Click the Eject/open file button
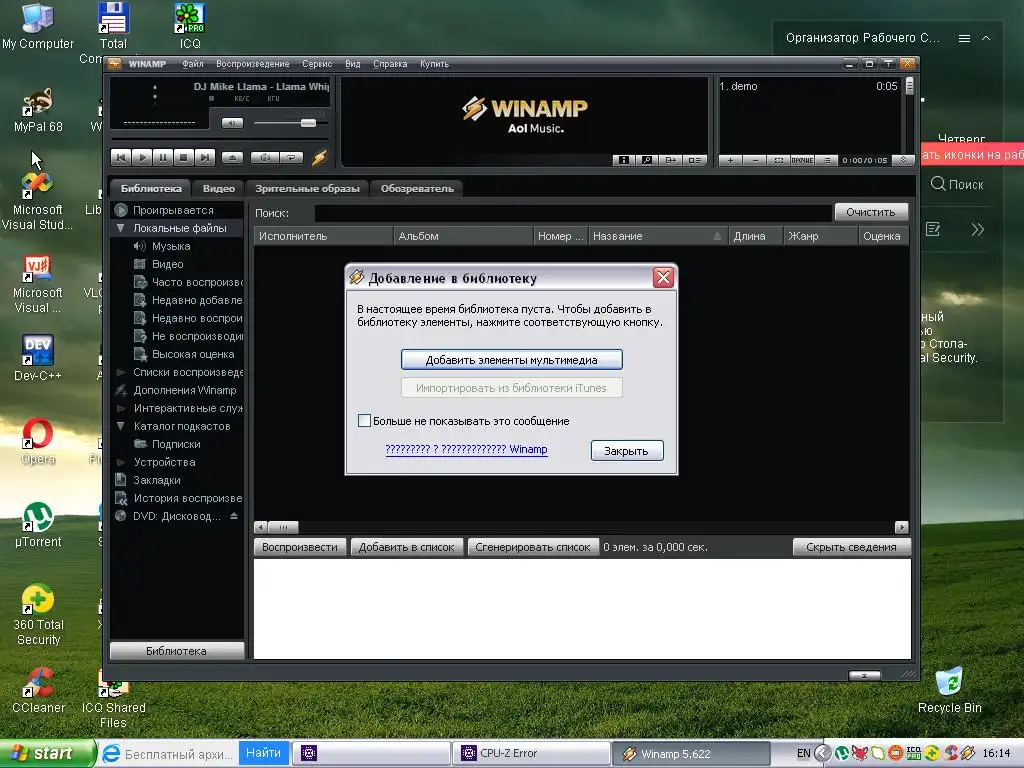This screenshot has width=1024, height=768. click(x=232, y=157)
